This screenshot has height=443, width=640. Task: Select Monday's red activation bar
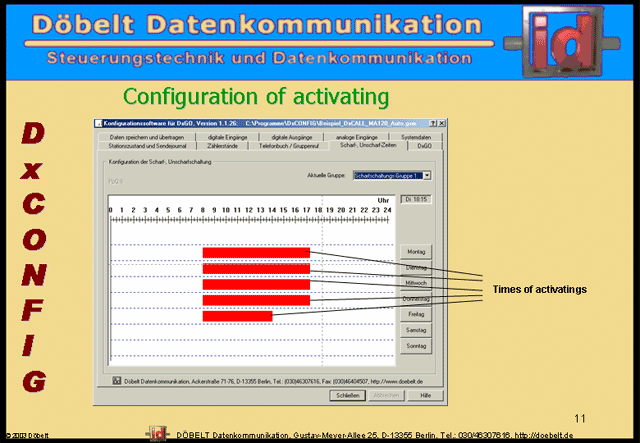coord(256,253)
